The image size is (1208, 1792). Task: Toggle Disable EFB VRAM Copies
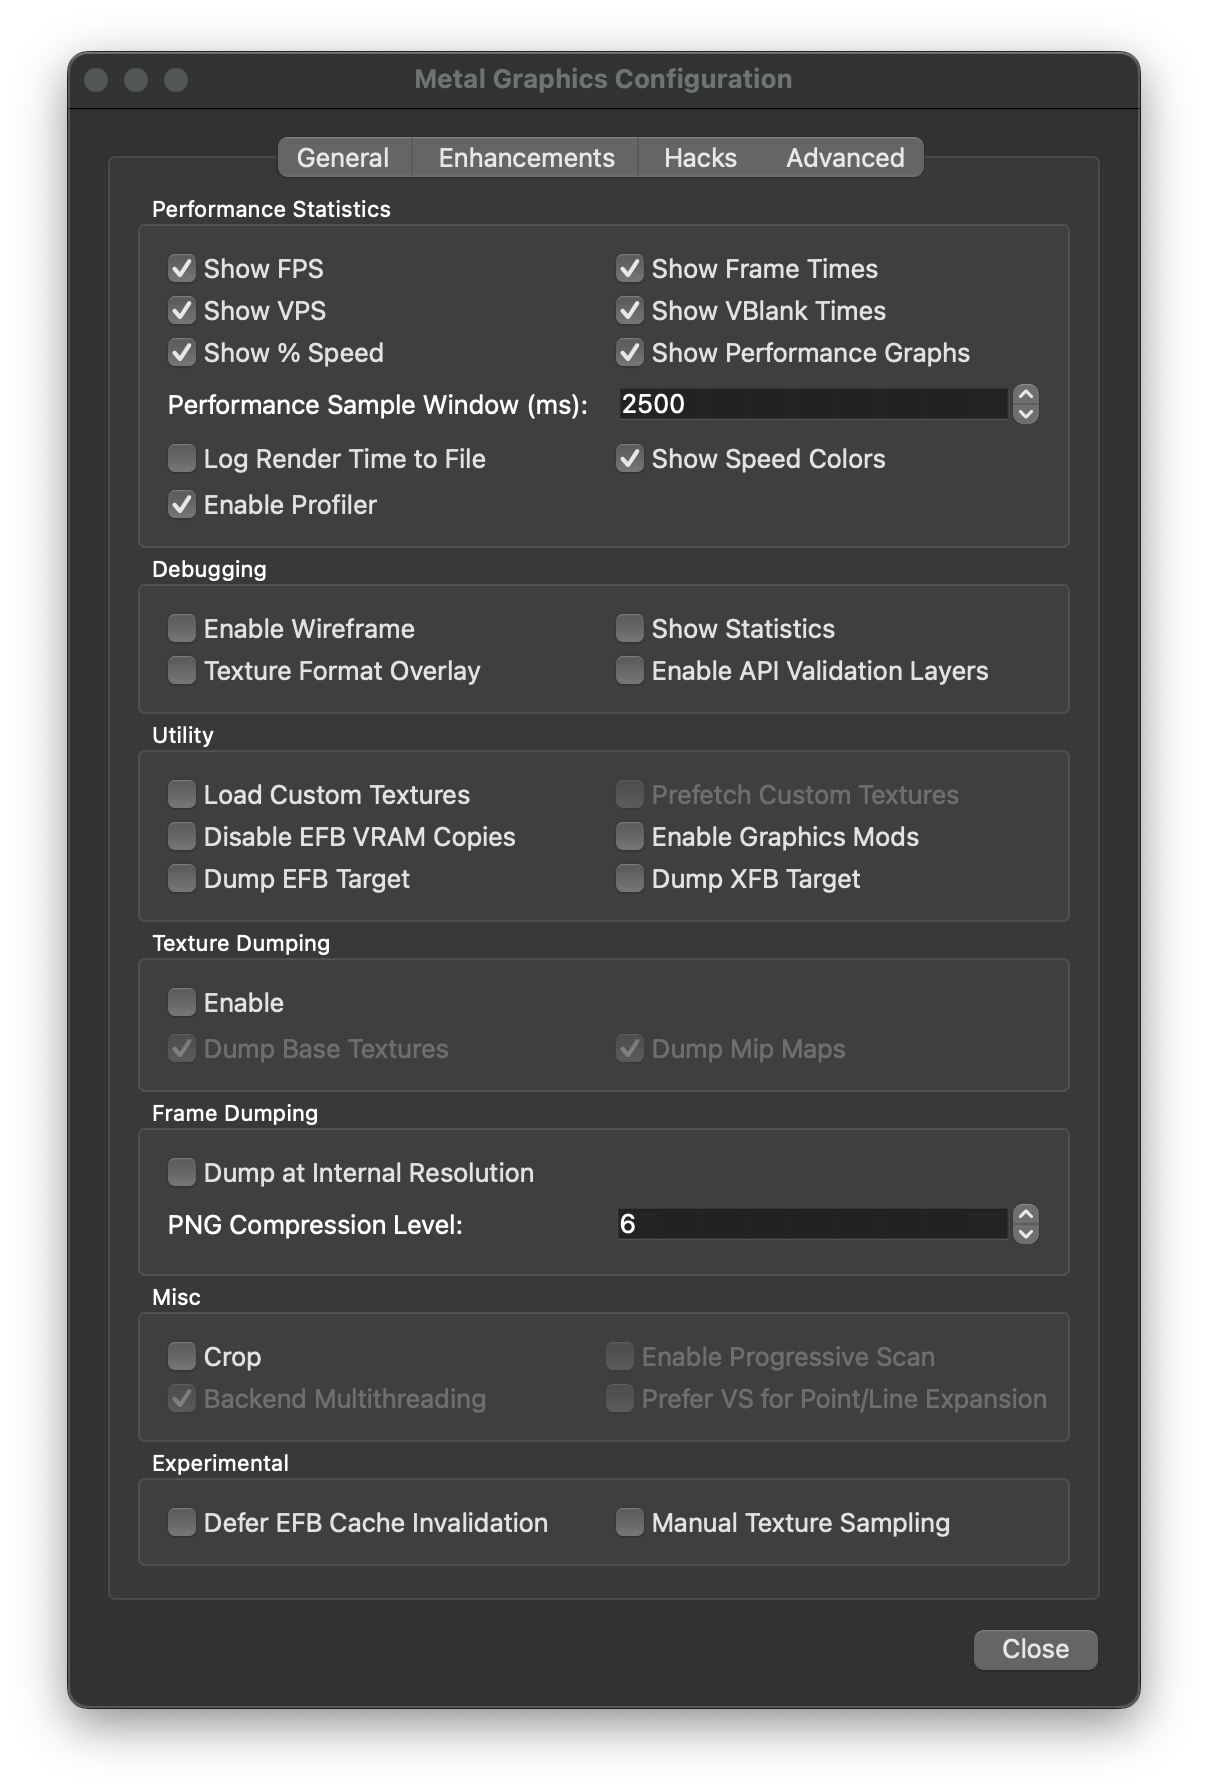click(181, 837)
